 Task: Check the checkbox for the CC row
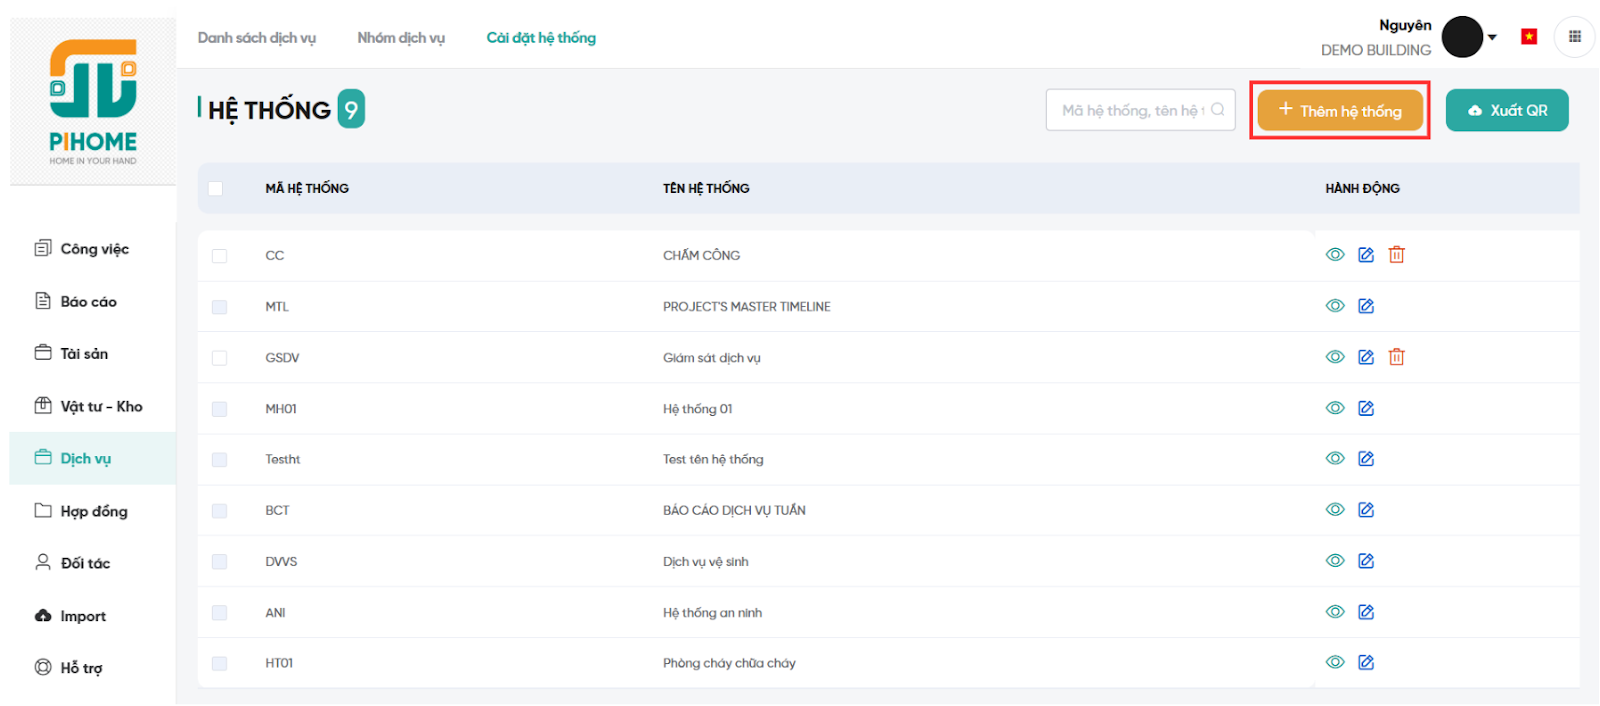(220, 256)
